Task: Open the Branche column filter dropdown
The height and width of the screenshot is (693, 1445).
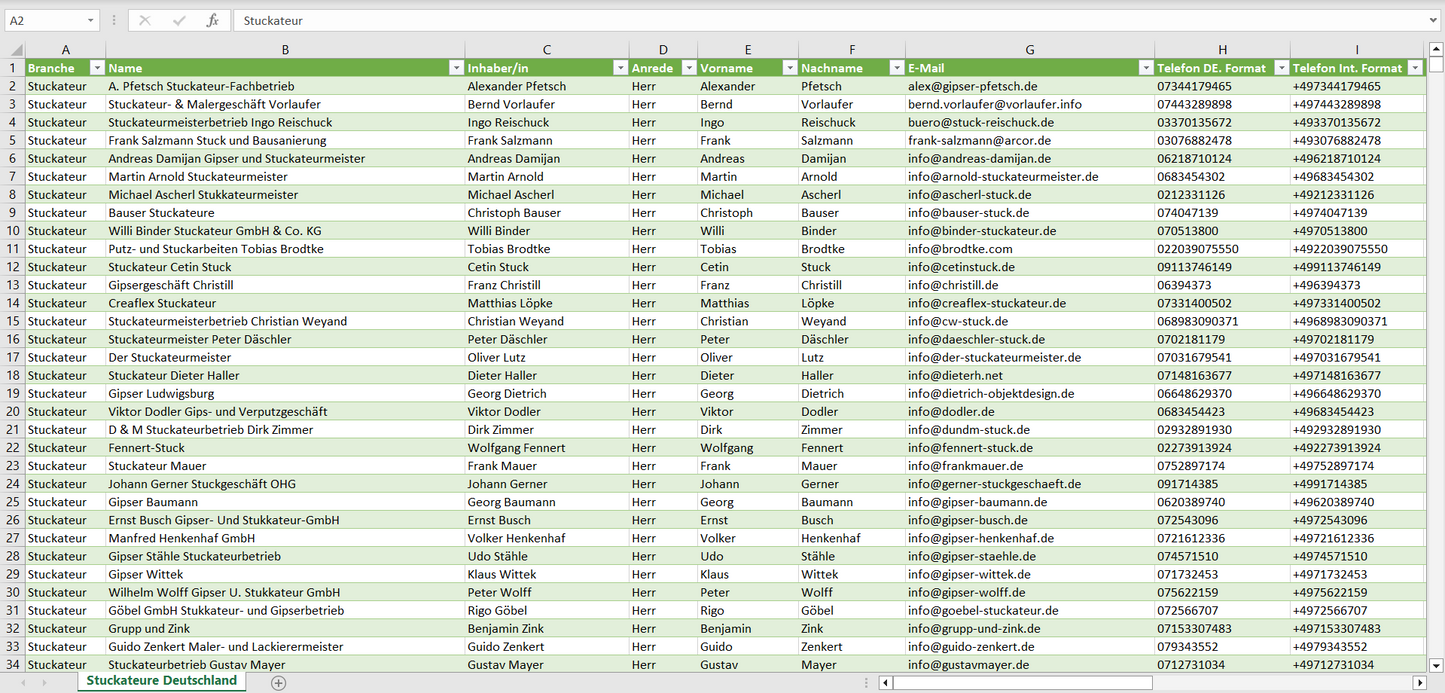Action: 97,68
